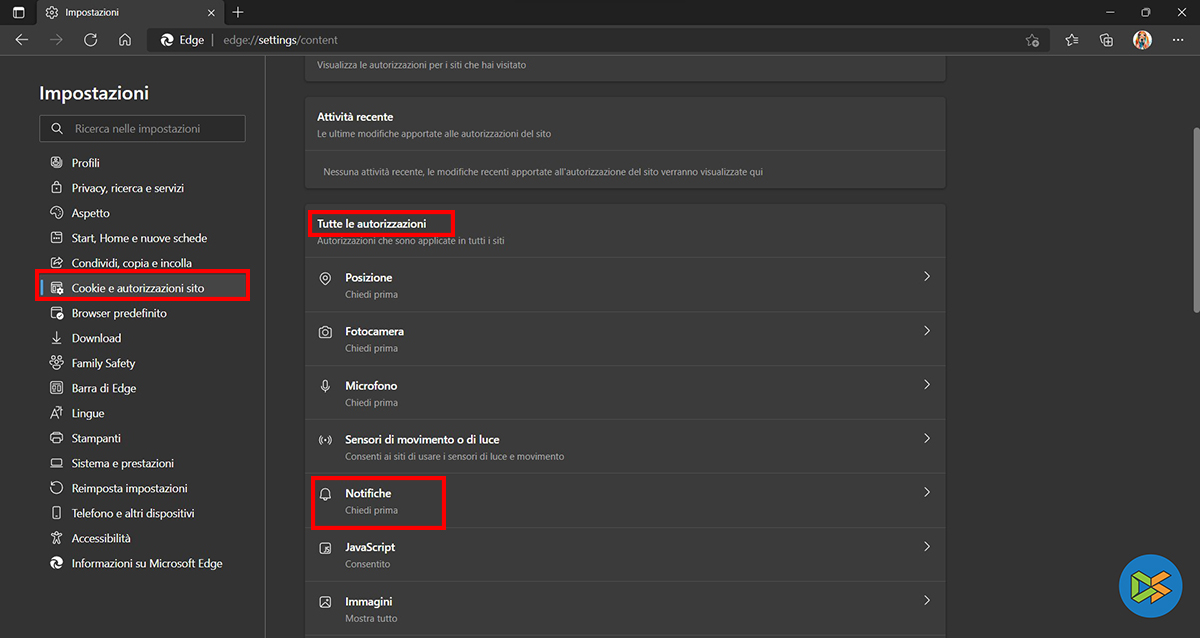Expand the Fotocamera permission chevron
This screenshot has height=638, width=1200.
[x=926, y=331]
